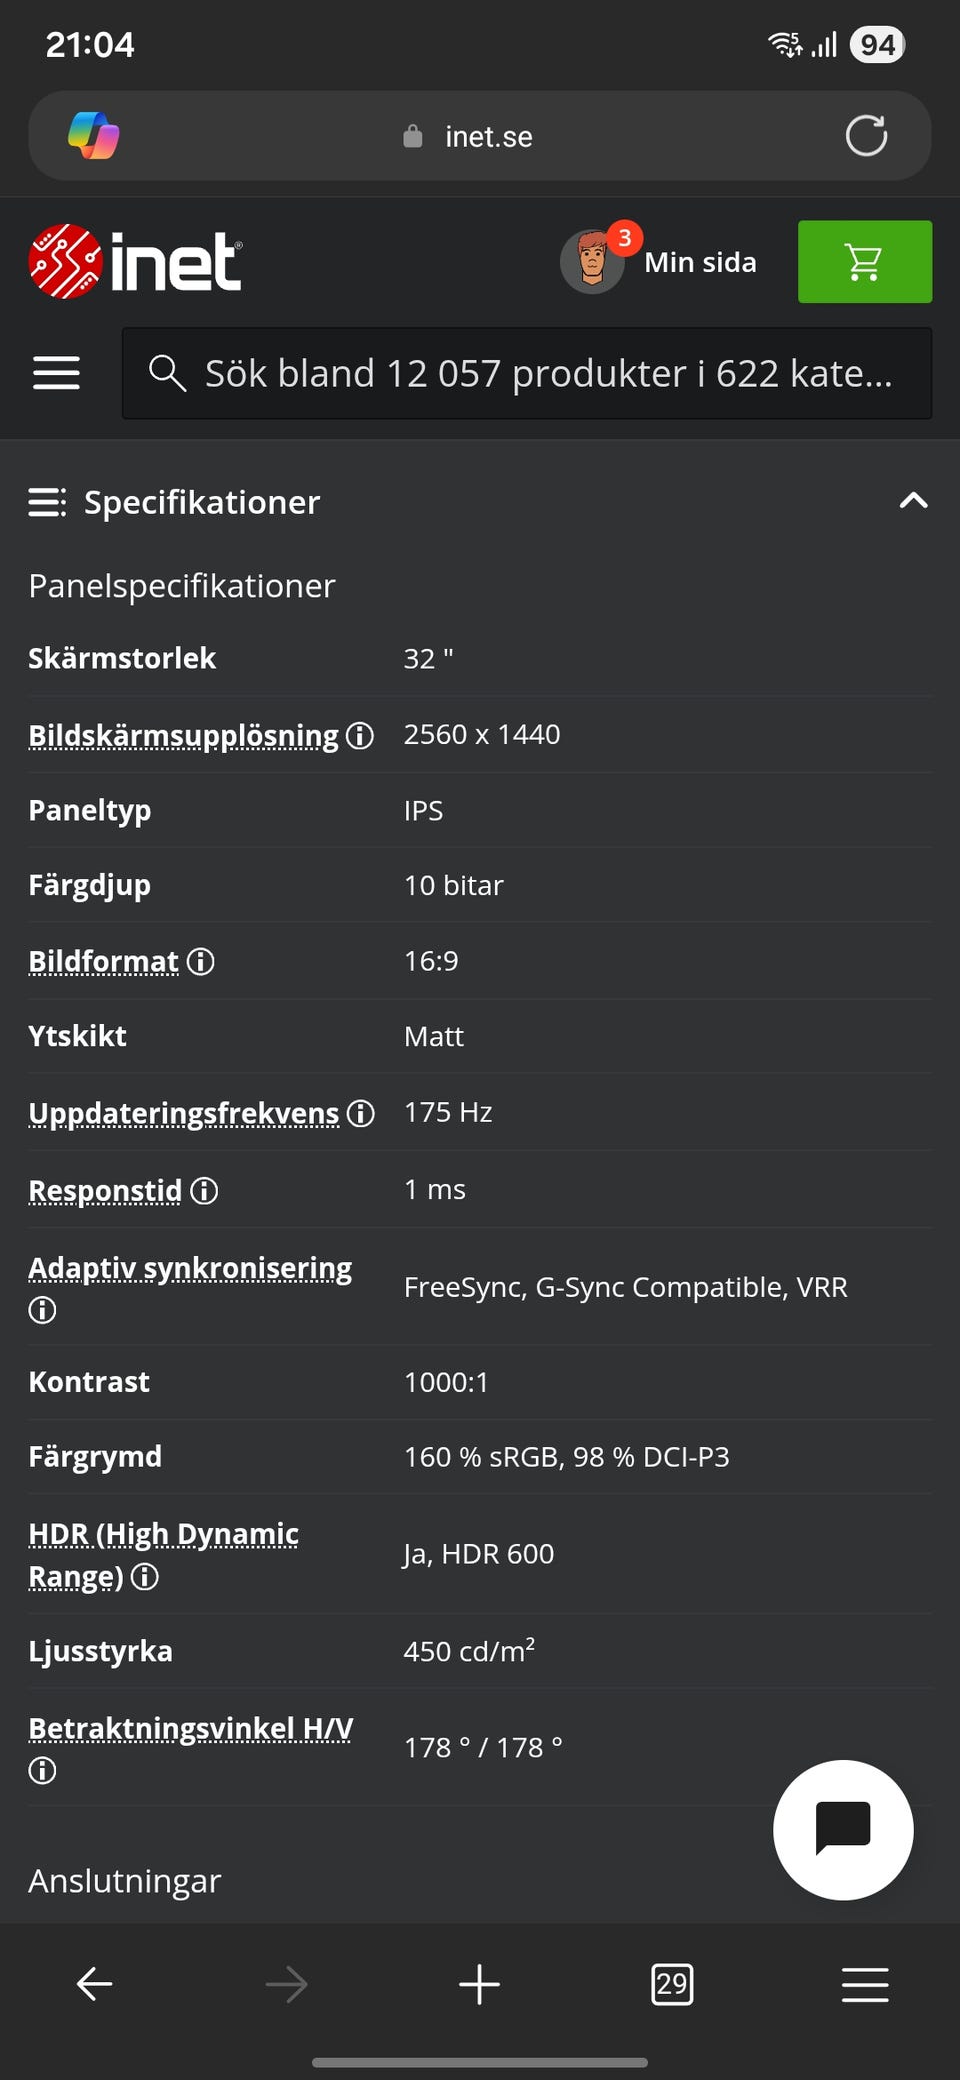Open the Adaptiv synkronisering term link

point(190,1268)
